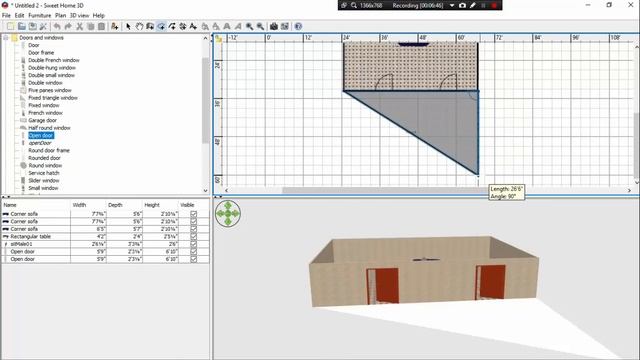Toggle visibility of second Corner sofa row

[193, 221]
